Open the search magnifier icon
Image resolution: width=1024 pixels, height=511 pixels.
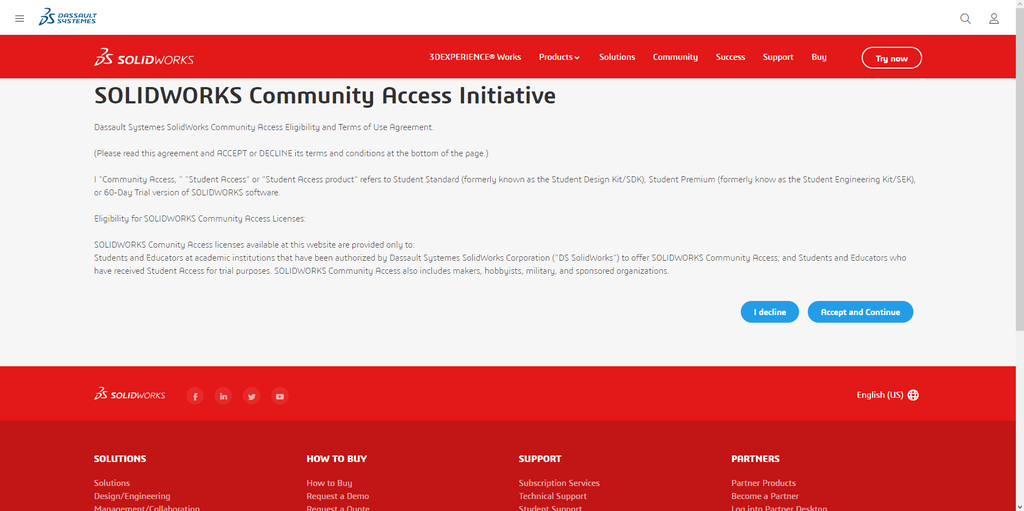click(x=965, y=18)
